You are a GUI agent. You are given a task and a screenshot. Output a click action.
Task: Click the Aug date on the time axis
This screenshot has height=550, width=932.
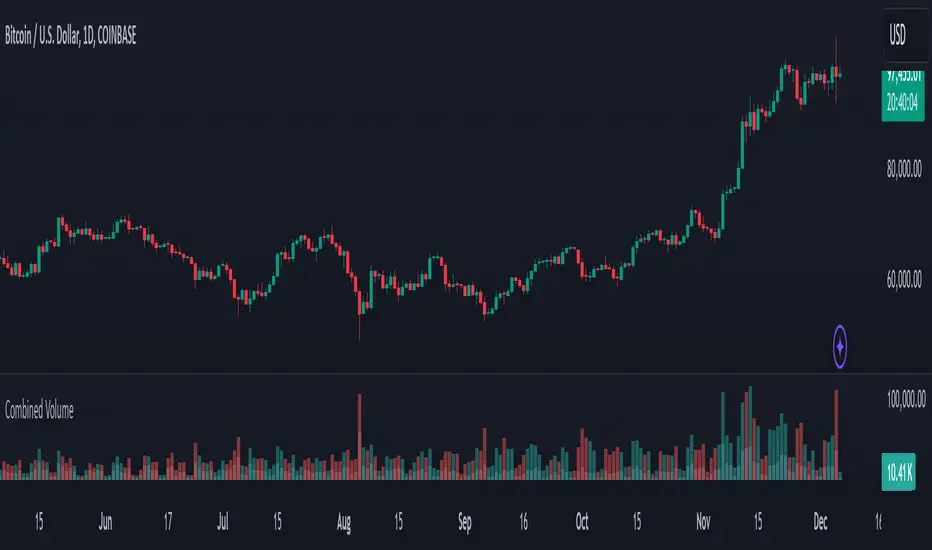[x=345, y=521]
